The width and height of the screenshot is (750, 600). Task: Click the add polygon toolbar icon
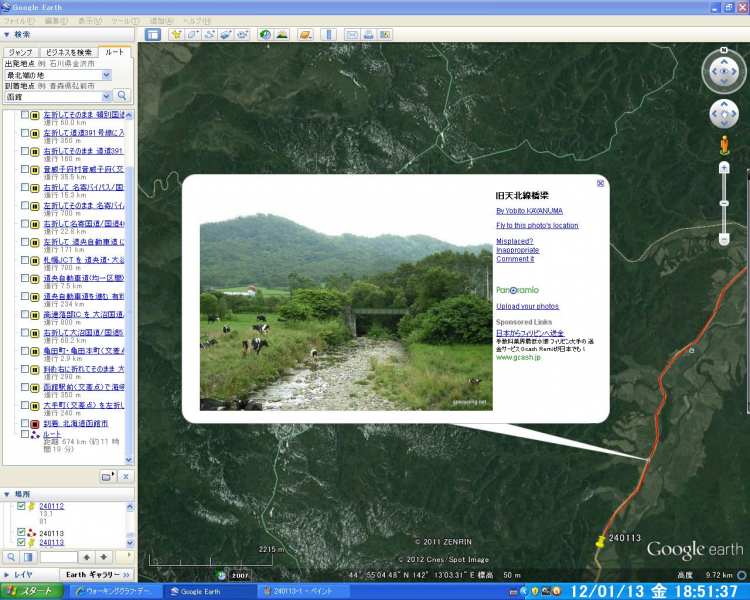click(193, 34)
